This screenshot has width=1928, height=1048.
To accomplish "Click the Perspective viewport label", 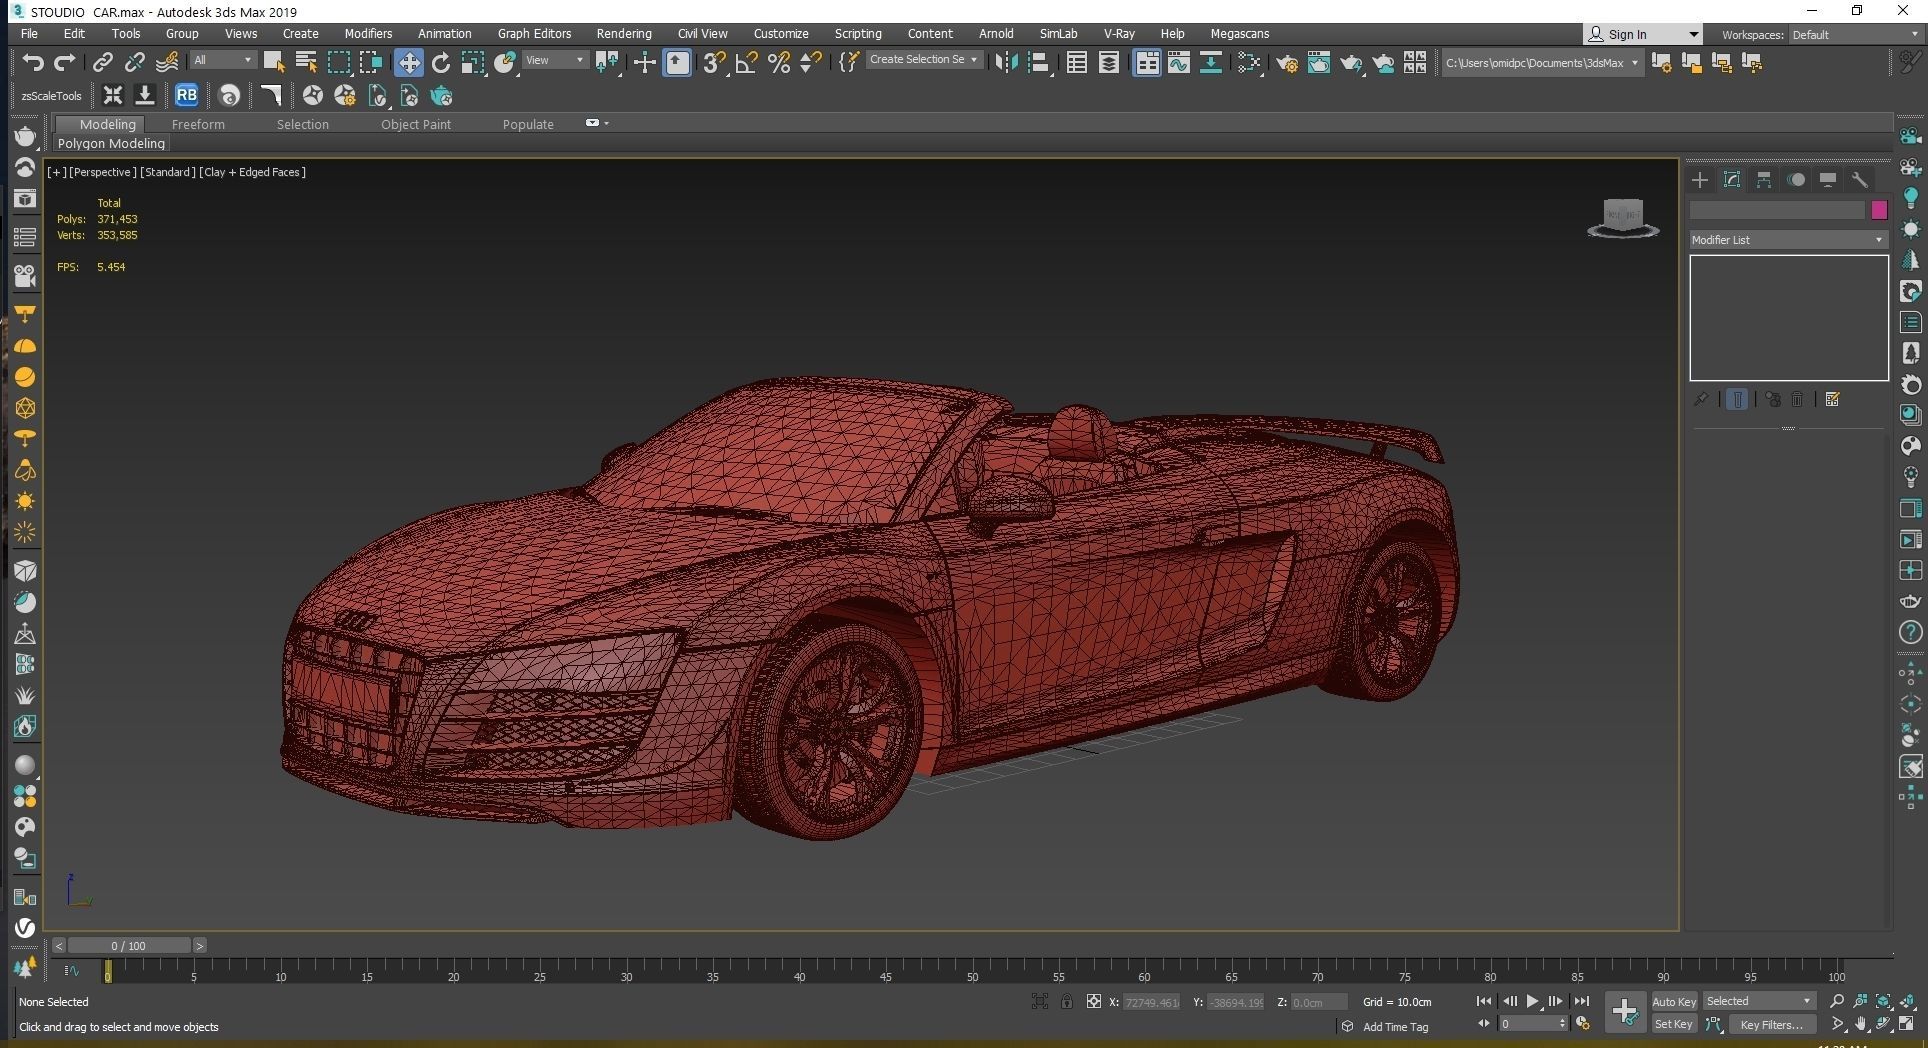I will pos(102,172).
